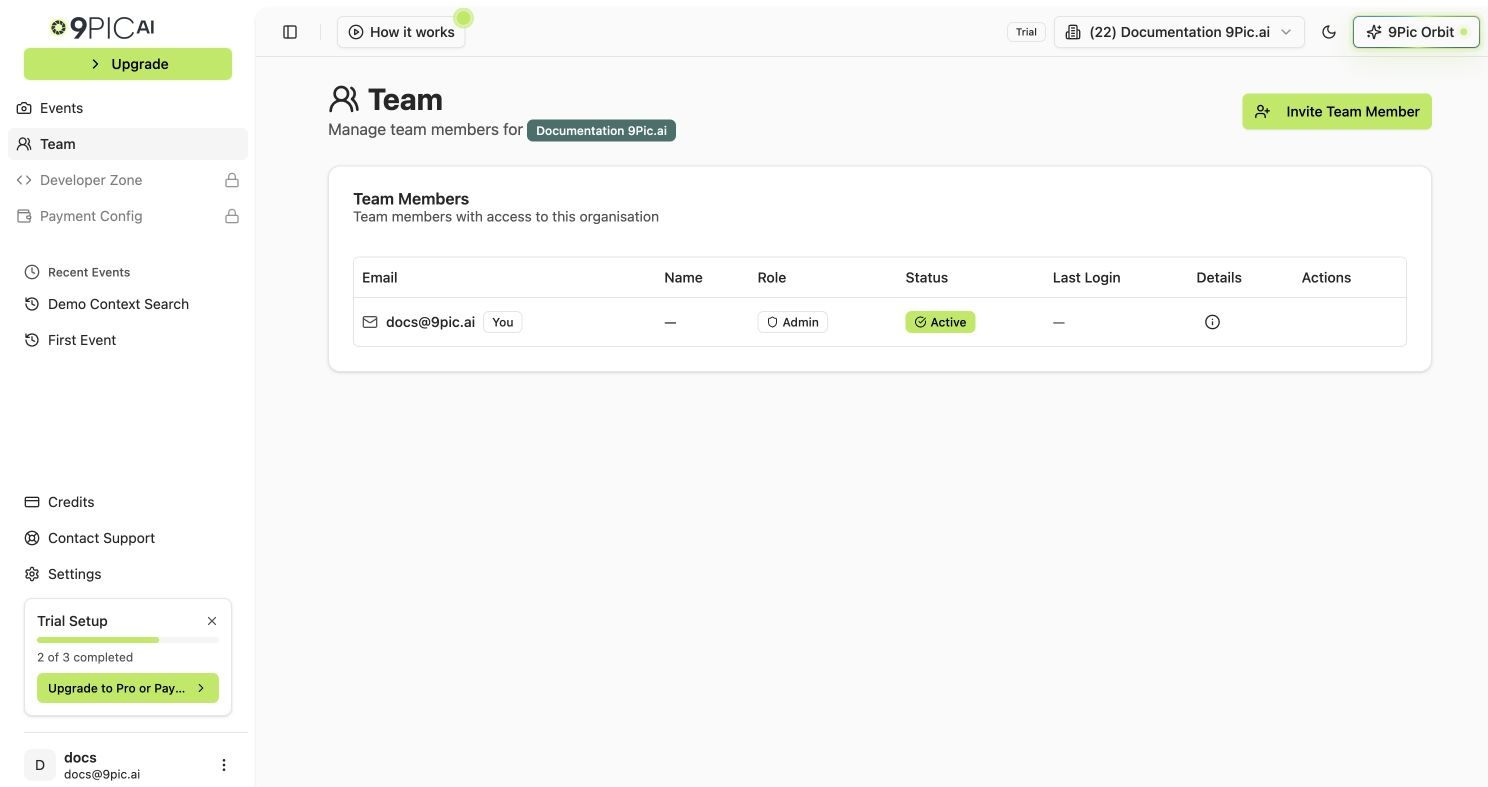The height and width of the screenshot is (787, 1488).
Task: Click Upgrade to Pro or Pay button
Action: 128,688
